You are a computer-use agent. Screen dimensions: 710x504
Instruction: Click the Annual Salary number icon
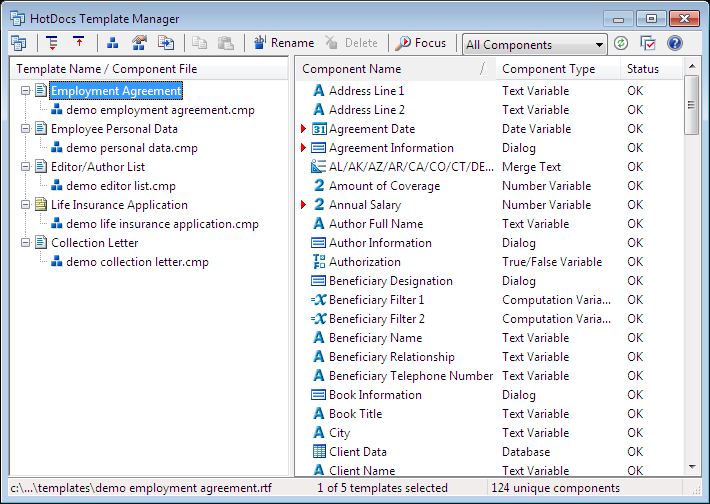[319, 205]
